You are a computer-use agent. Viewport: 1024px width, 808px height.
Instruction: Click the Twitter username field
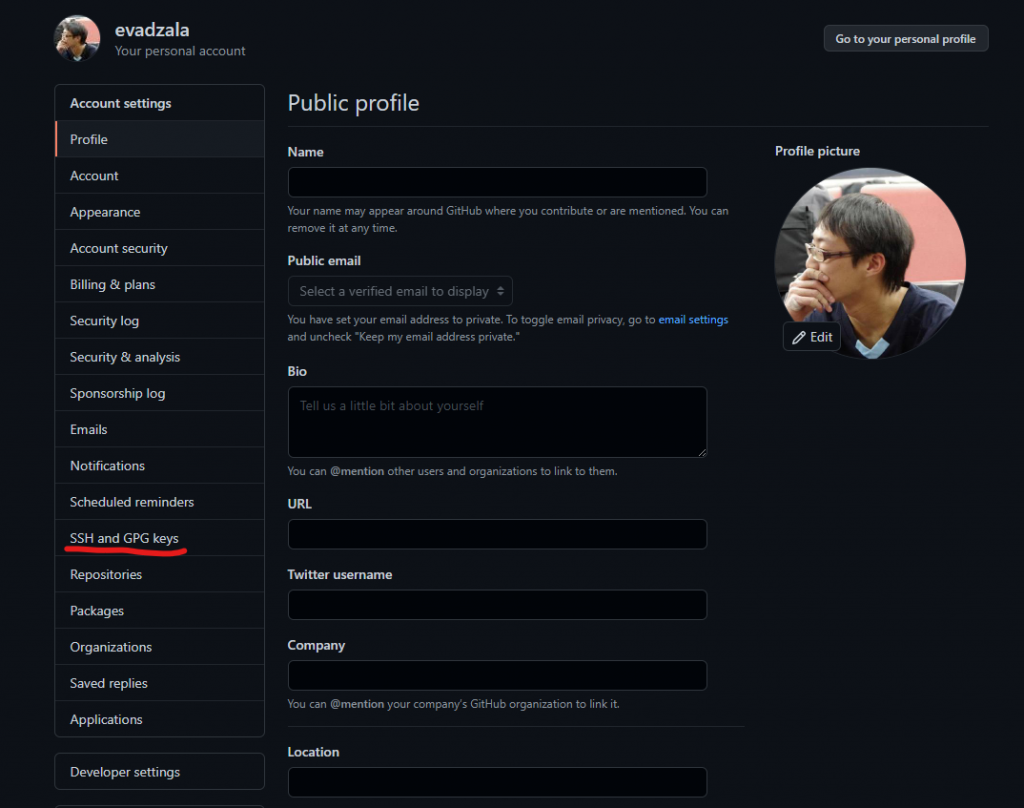tap(497, 605)
